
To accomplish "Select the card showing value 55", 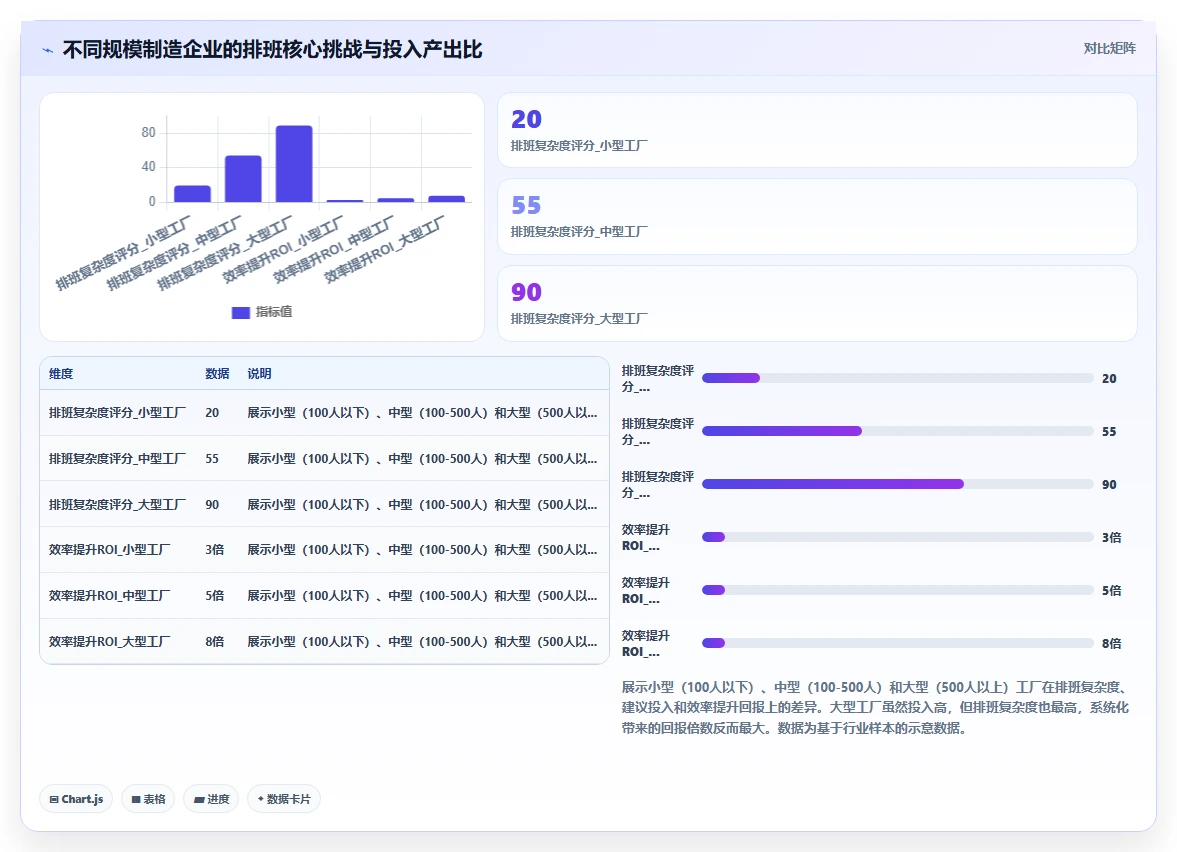I will click(817, 216).
